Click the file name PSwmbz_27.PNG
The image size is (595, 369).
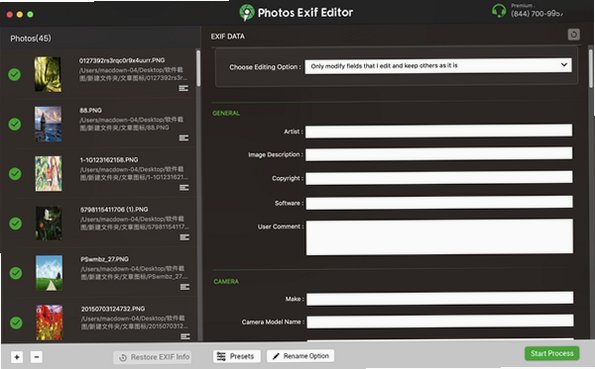(104, 259)
